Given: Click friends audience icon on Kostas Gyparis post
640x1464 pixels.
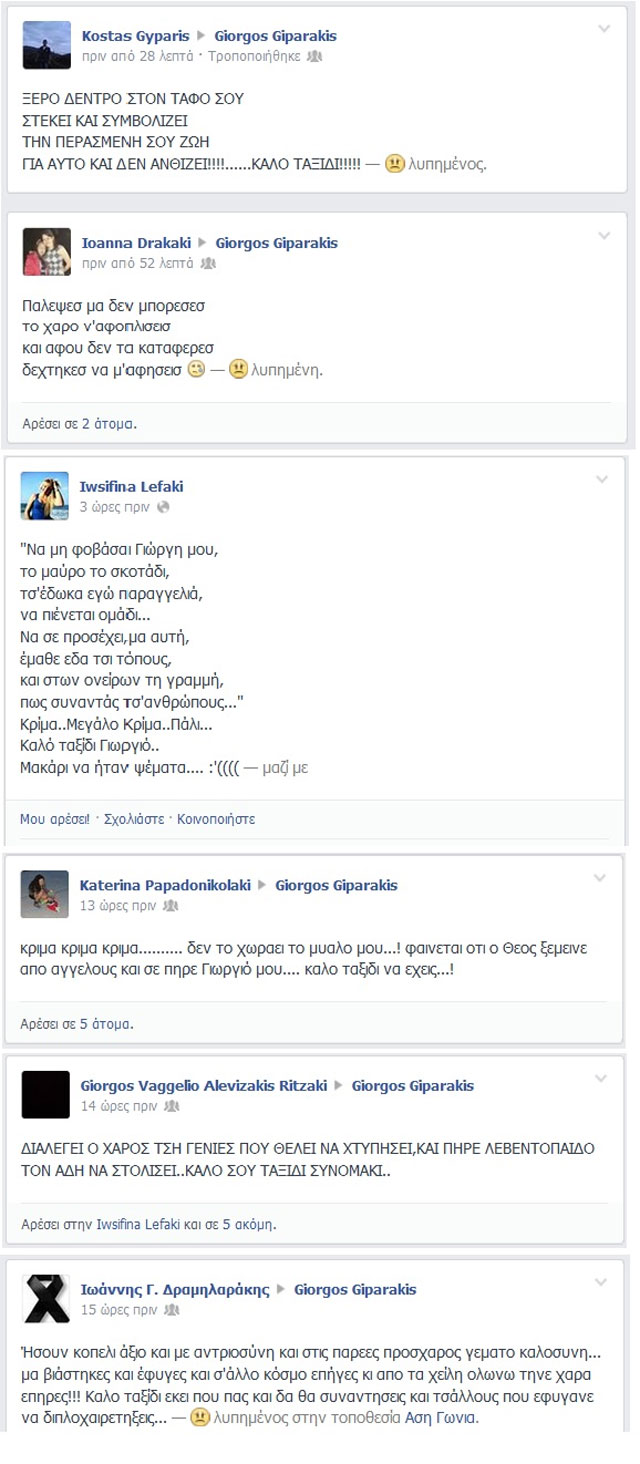Looking at the screenshot, I should tap(314, 57).
